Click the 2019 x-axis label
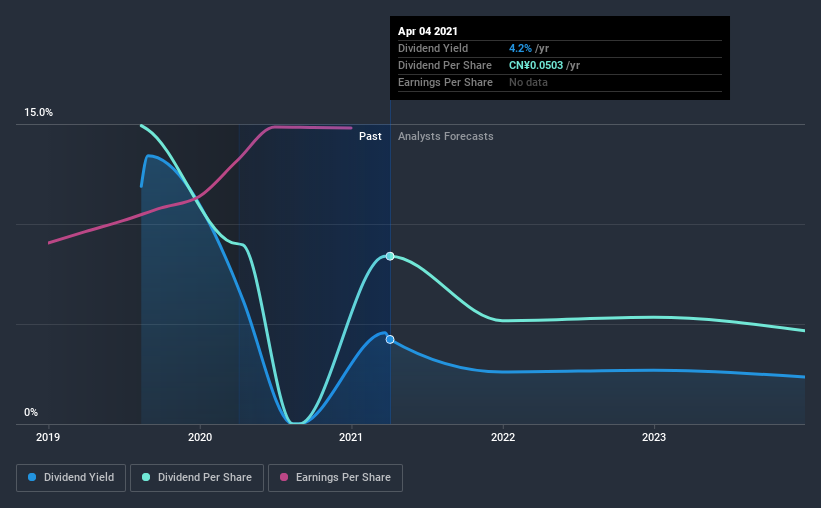The height and width of the screenshot is (508, 821). click(48, 437)
